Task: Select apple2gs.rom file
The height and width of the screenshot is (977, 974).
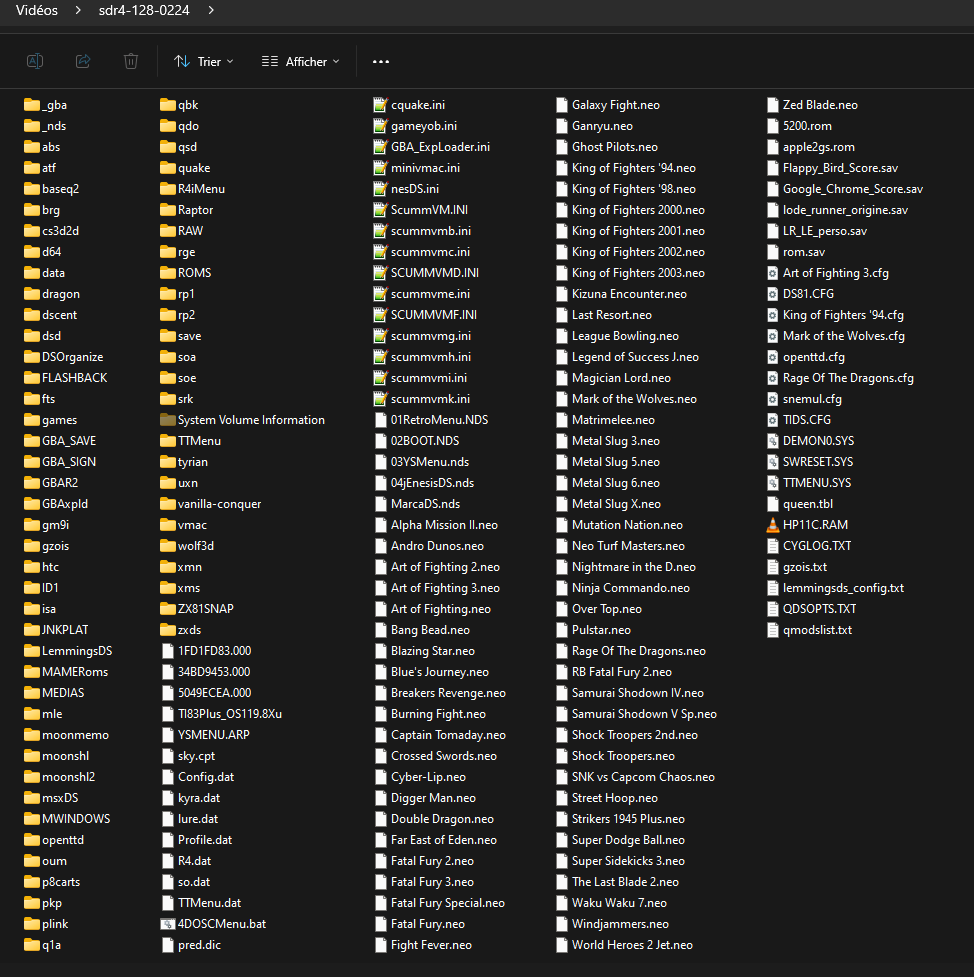Action: [x=810, y=147]
